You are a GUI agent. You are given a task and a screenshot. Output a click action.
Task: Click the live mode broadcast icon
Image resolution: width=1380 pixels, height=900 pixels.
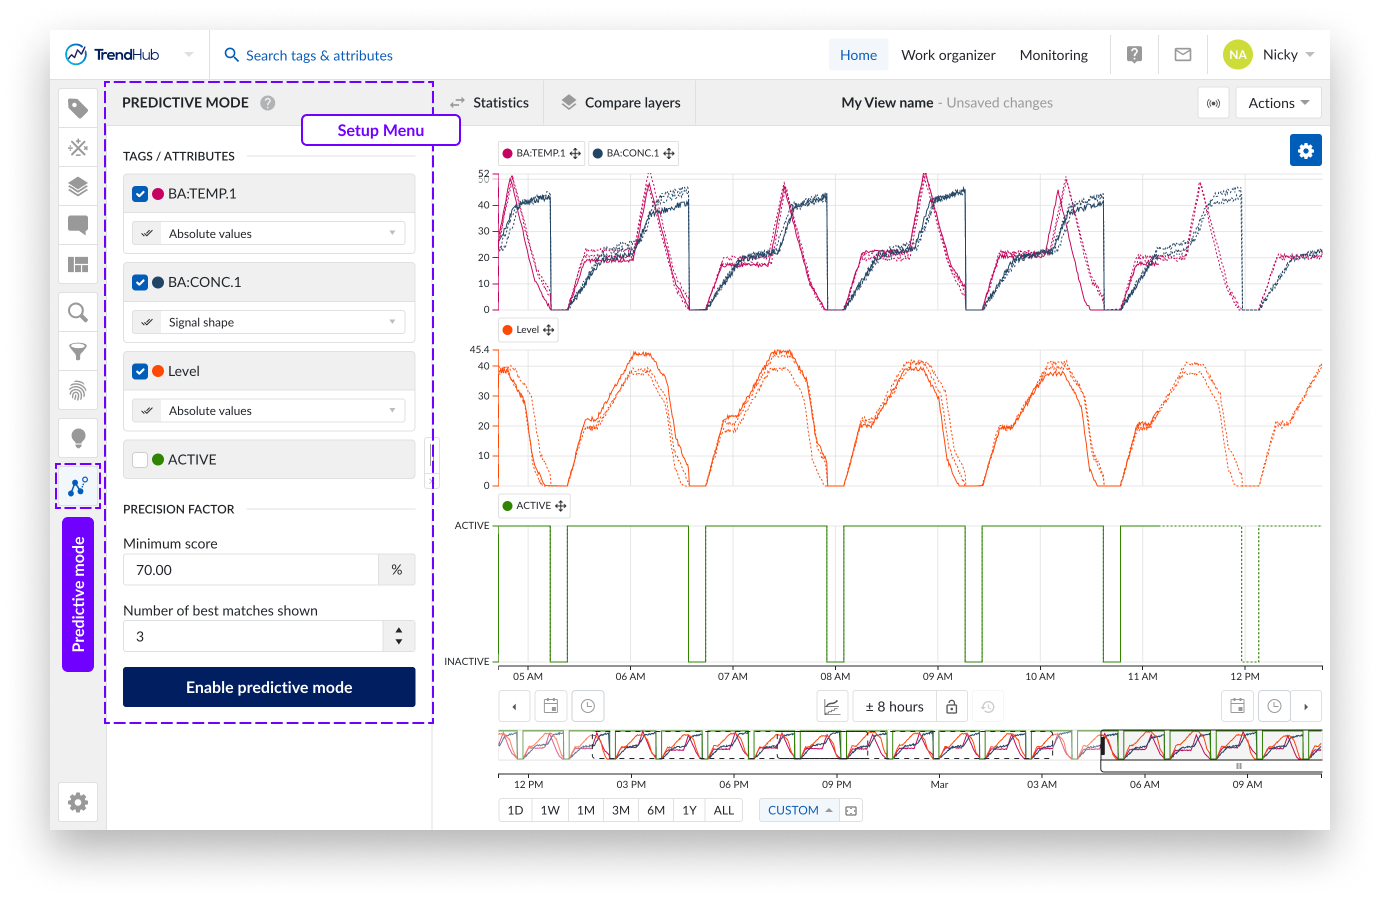click(x=1213, y=103)
